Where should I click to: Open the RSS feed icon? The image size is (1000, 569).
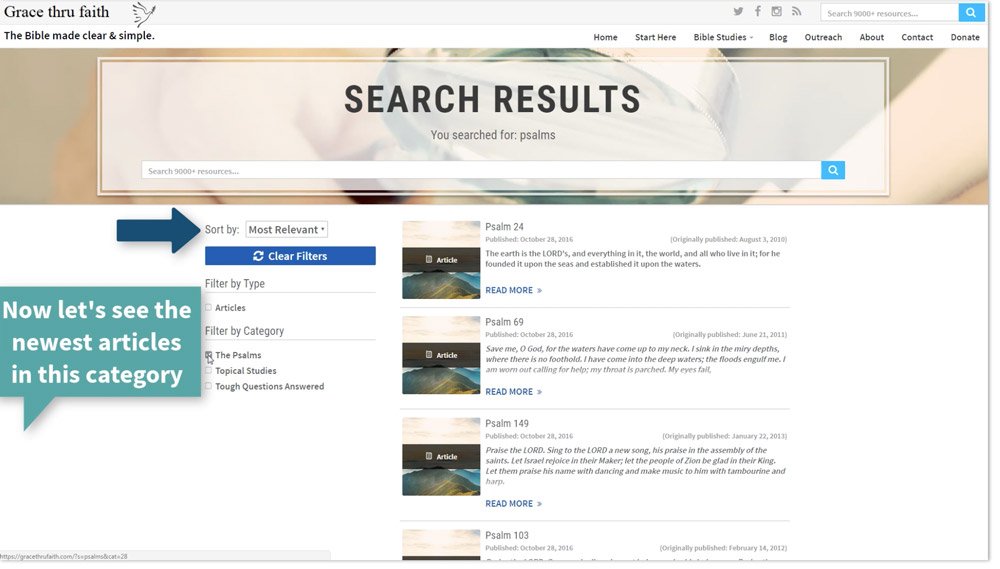coord(797,11)
